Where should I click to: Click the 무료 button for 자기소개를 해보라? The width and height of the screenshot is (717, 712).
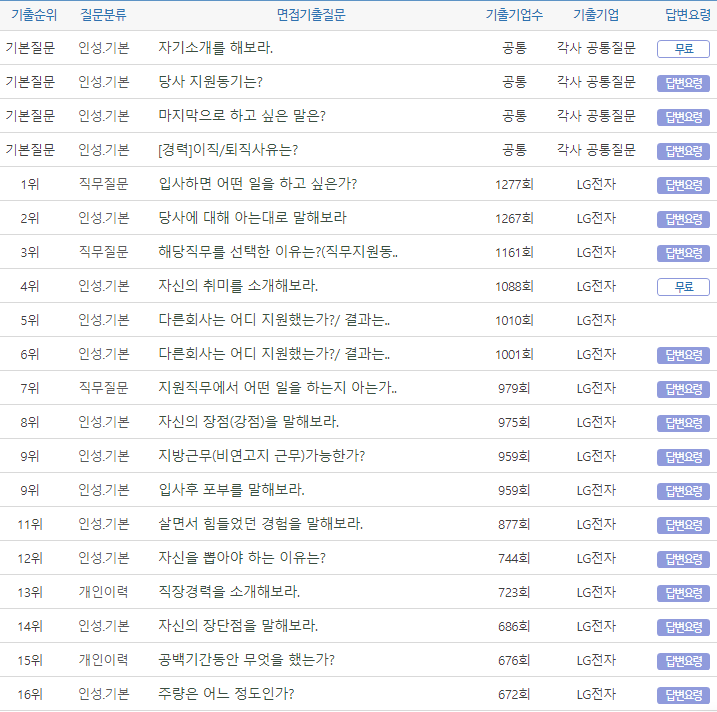[x=683, y=49]
